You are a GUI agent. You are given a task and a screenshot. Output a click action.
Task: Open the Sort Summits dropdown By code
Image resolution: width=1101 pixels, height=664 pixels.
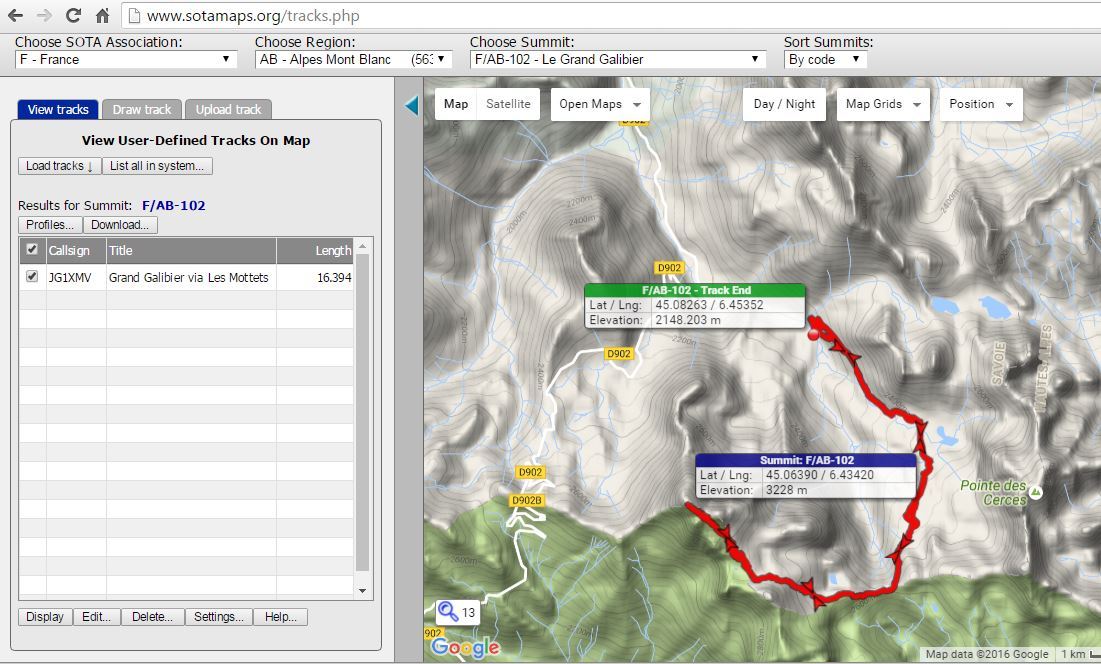(x=825, y=60)
